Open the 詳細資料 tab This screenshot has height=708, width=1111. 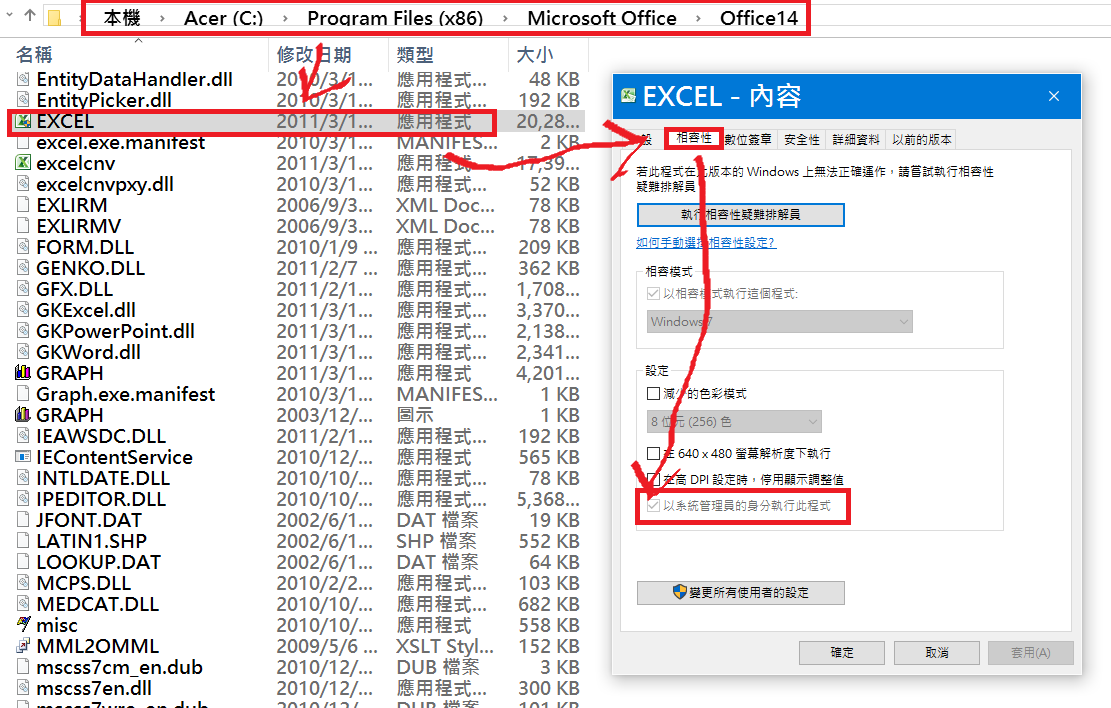coord(856,140)
